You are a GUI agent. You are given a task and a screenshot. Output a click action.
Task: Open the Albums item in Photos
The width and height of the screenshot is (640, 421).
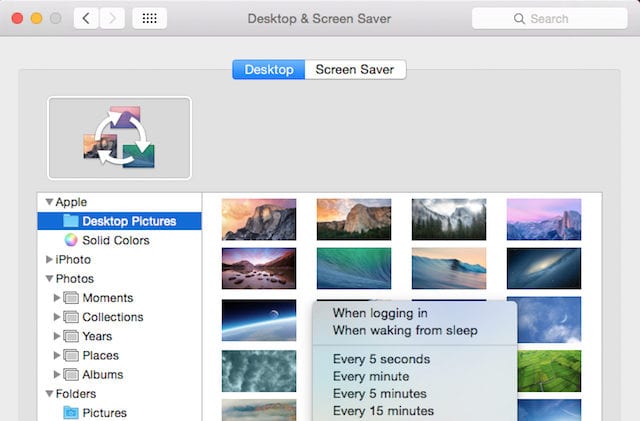tap(102, 375)
